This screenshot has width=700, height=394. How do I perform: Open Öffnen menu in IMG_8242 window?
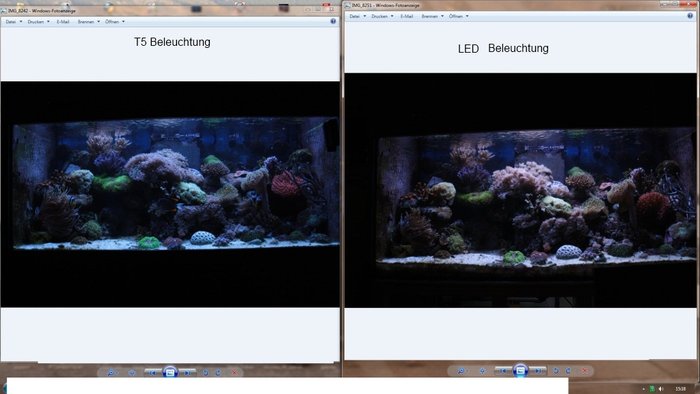115,21
